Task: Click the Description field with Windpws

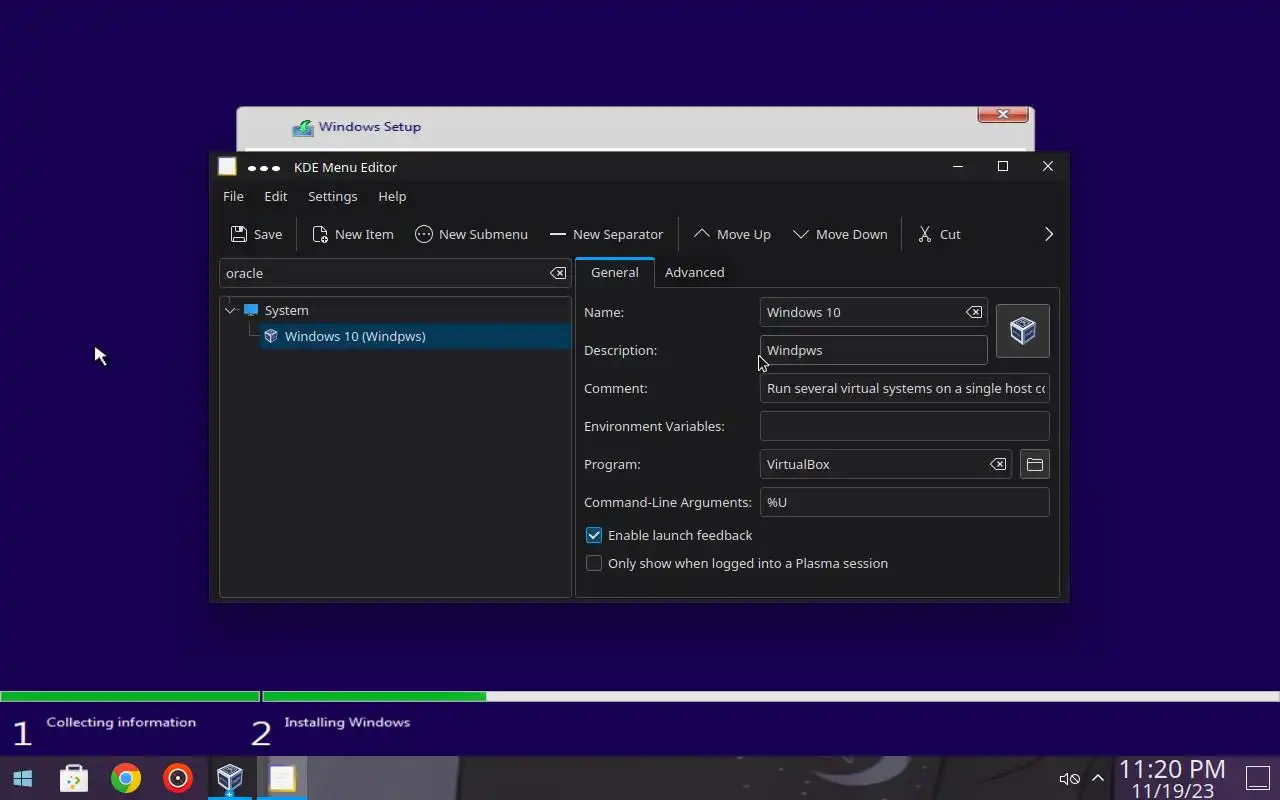Action: pyautogui.click(x=873, y=350)
